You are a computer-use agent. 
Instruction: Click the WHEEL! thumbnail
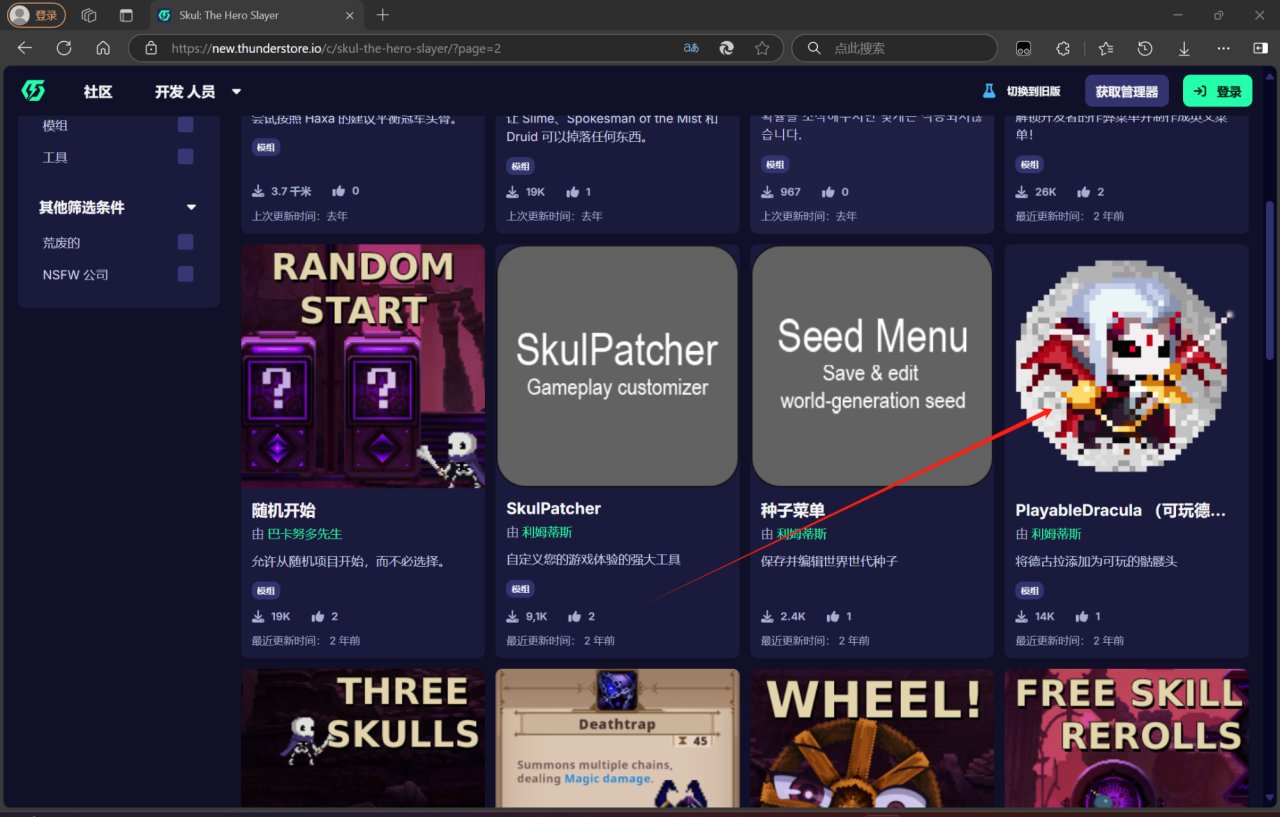[x=872, y=738]
